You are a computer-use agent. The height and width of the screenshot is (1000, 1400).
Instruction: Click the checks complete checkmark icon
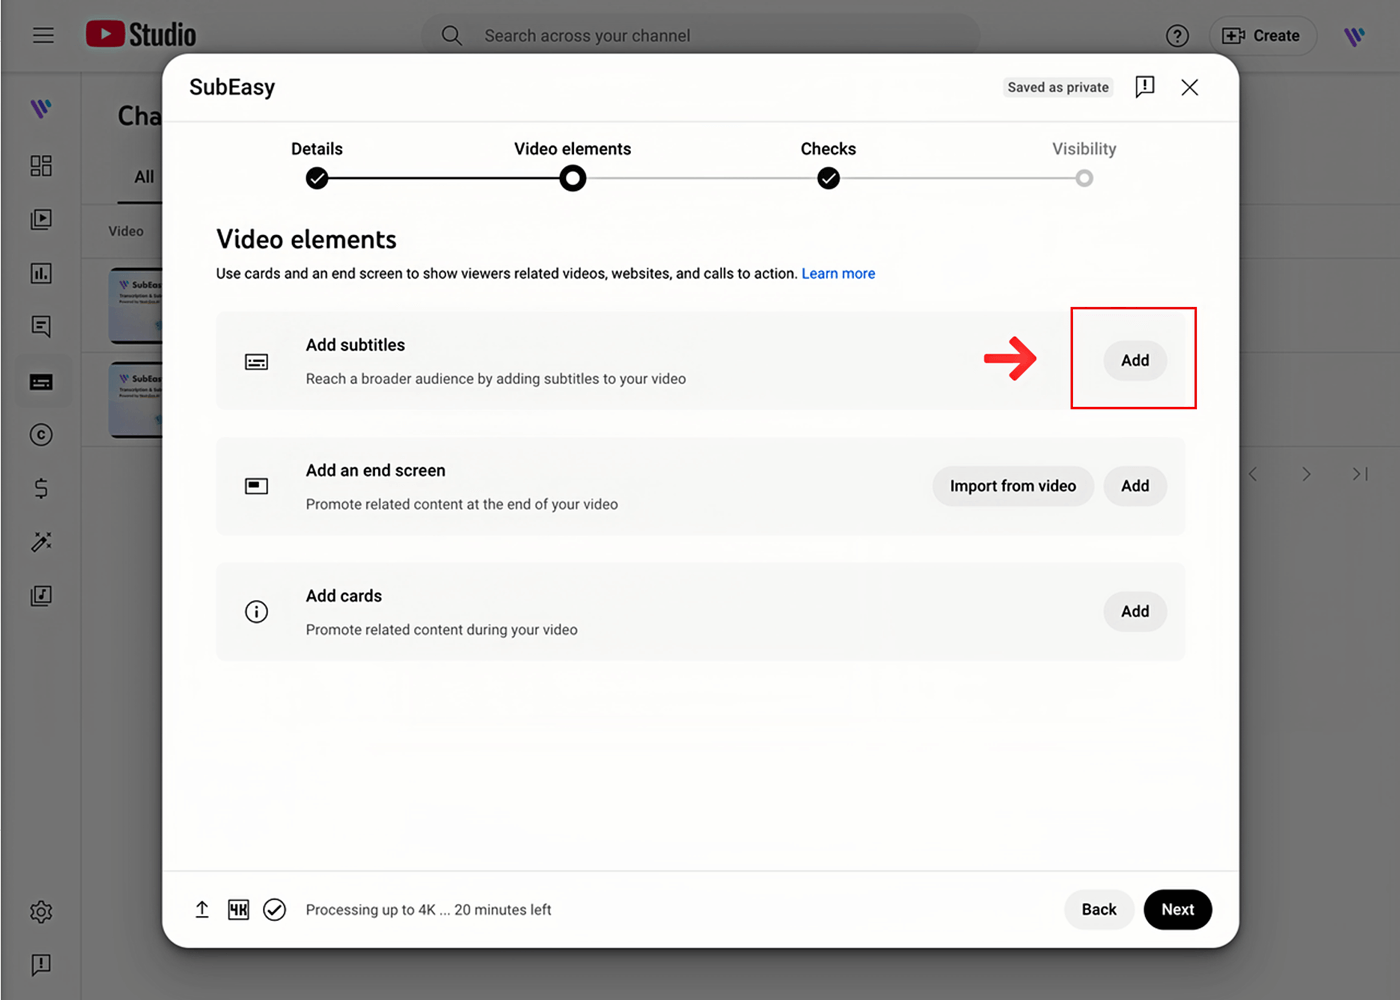click(275, 909)
